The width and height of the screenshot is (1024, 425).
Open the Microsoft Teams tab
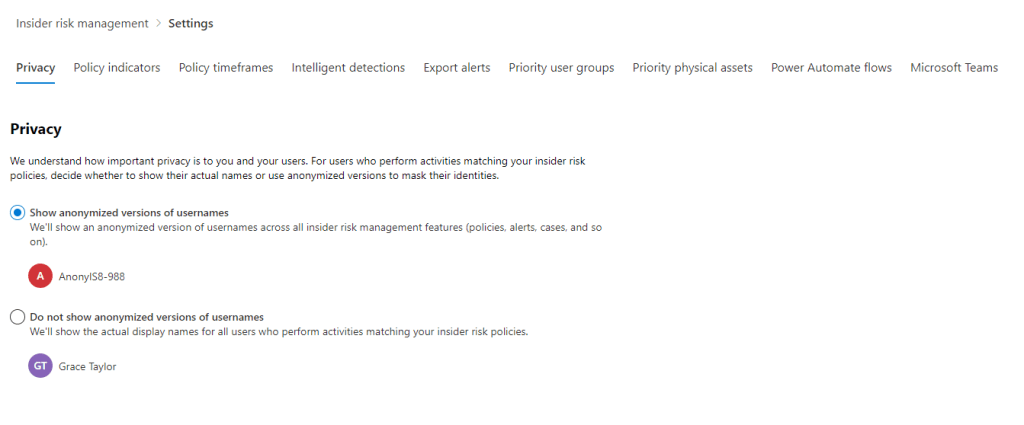954,68
